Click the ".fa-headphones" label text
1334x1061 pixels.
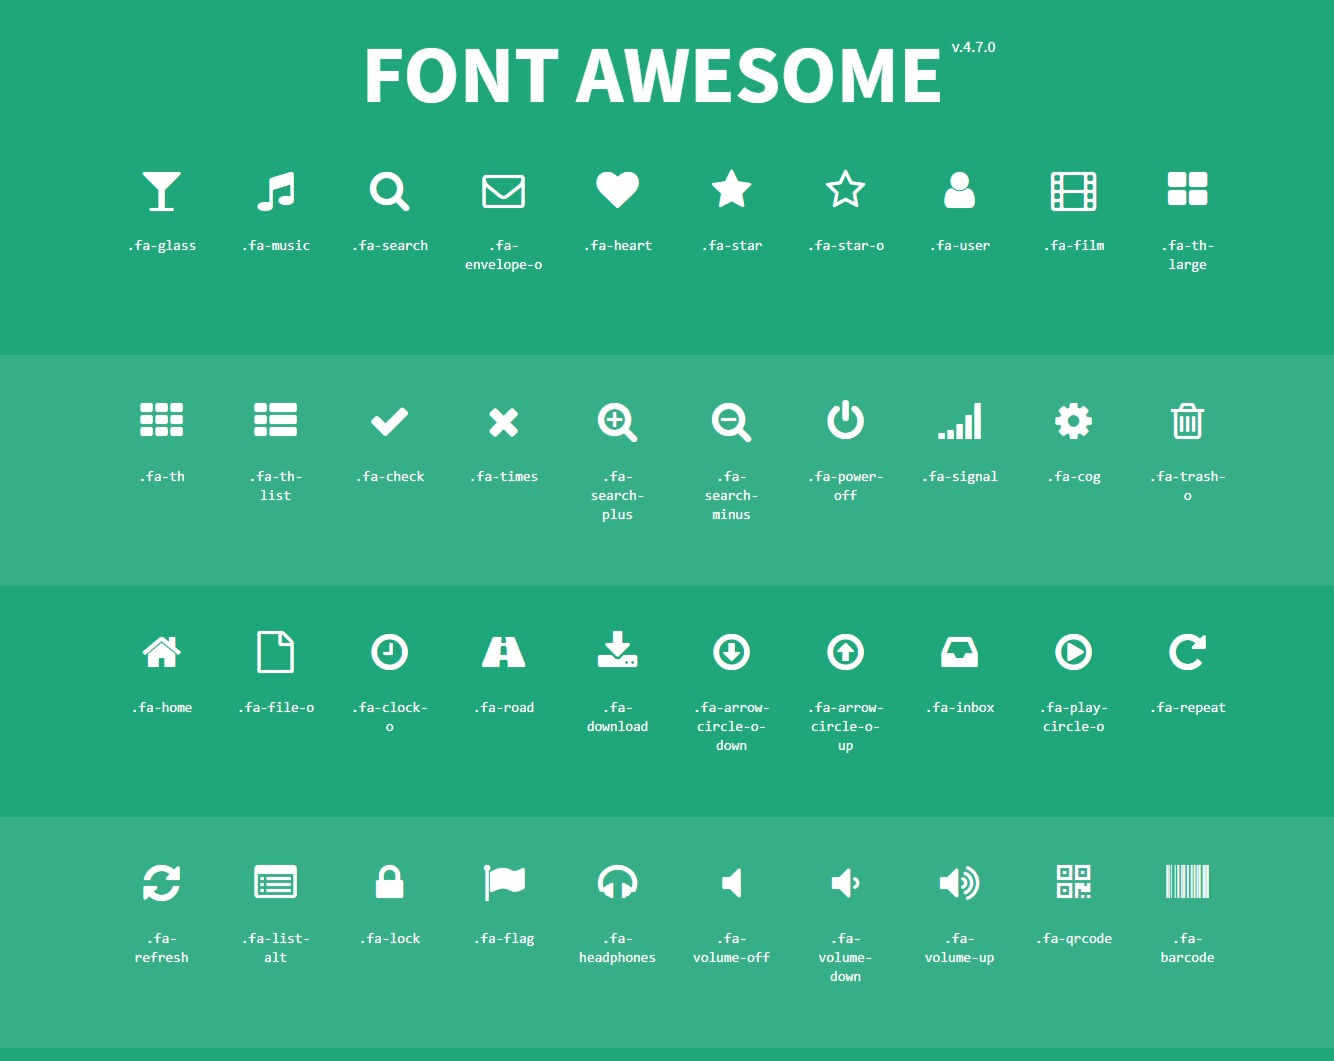(618, 948)
